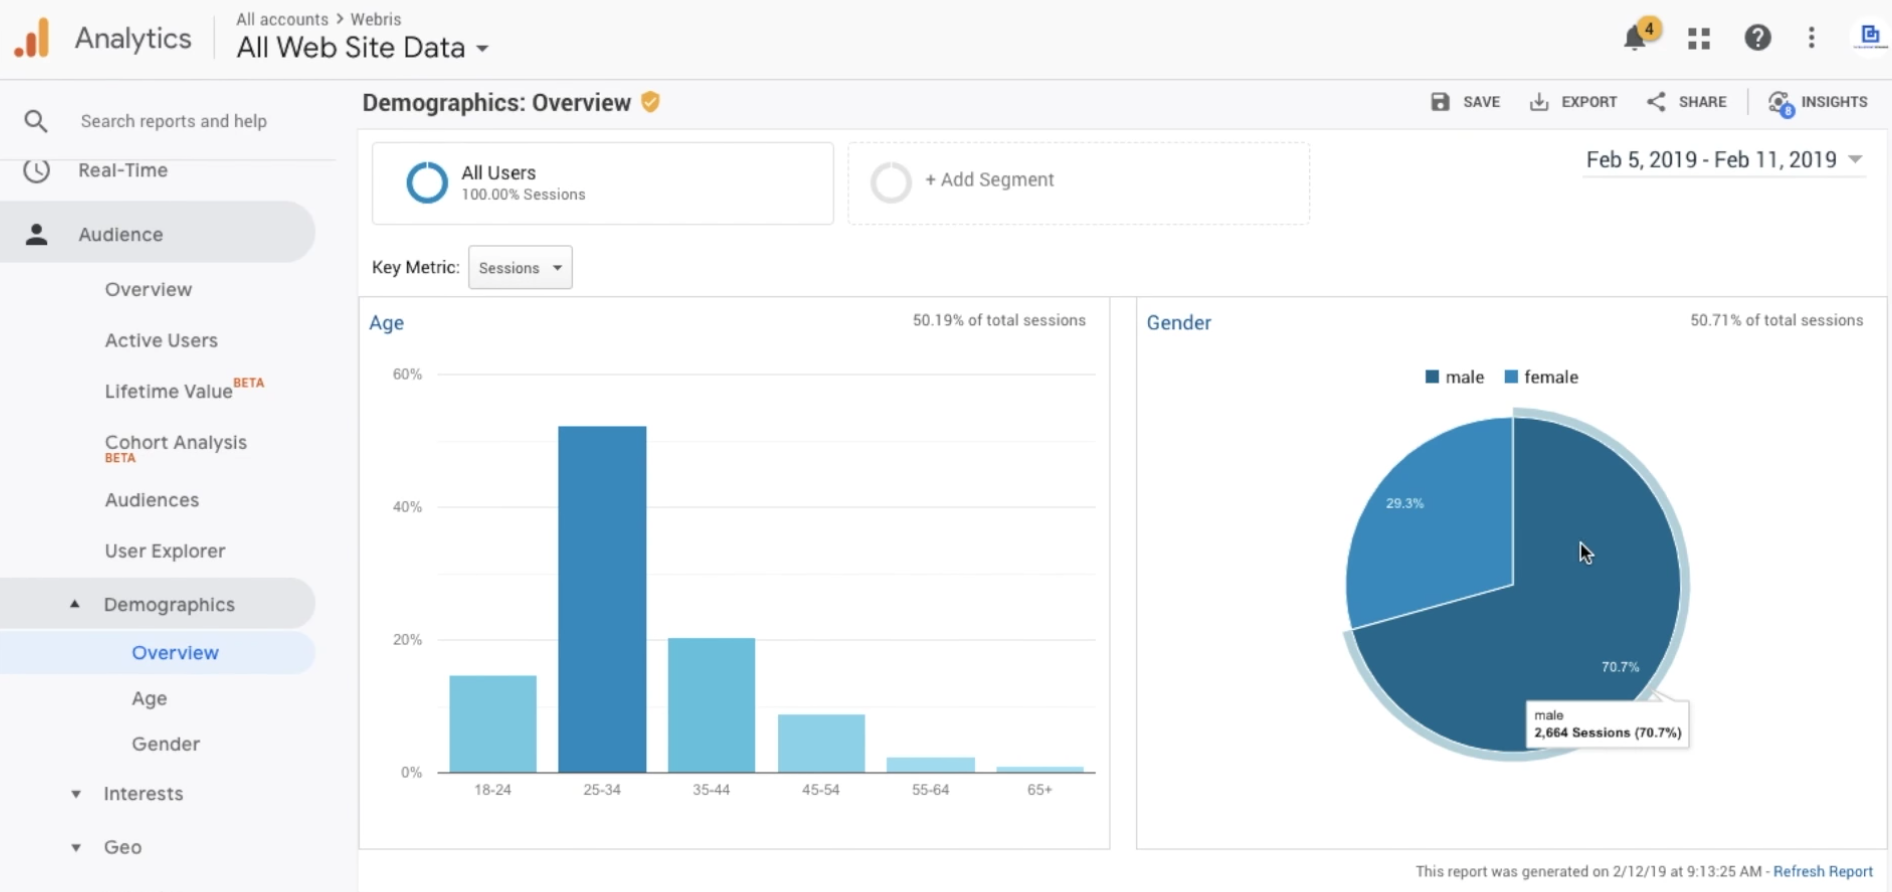Image resolution: width=1892 pixels, height=892 pixels.
Task: Click the Refresh Report link
Action: pyautogui.click(x=1823, y=871)
